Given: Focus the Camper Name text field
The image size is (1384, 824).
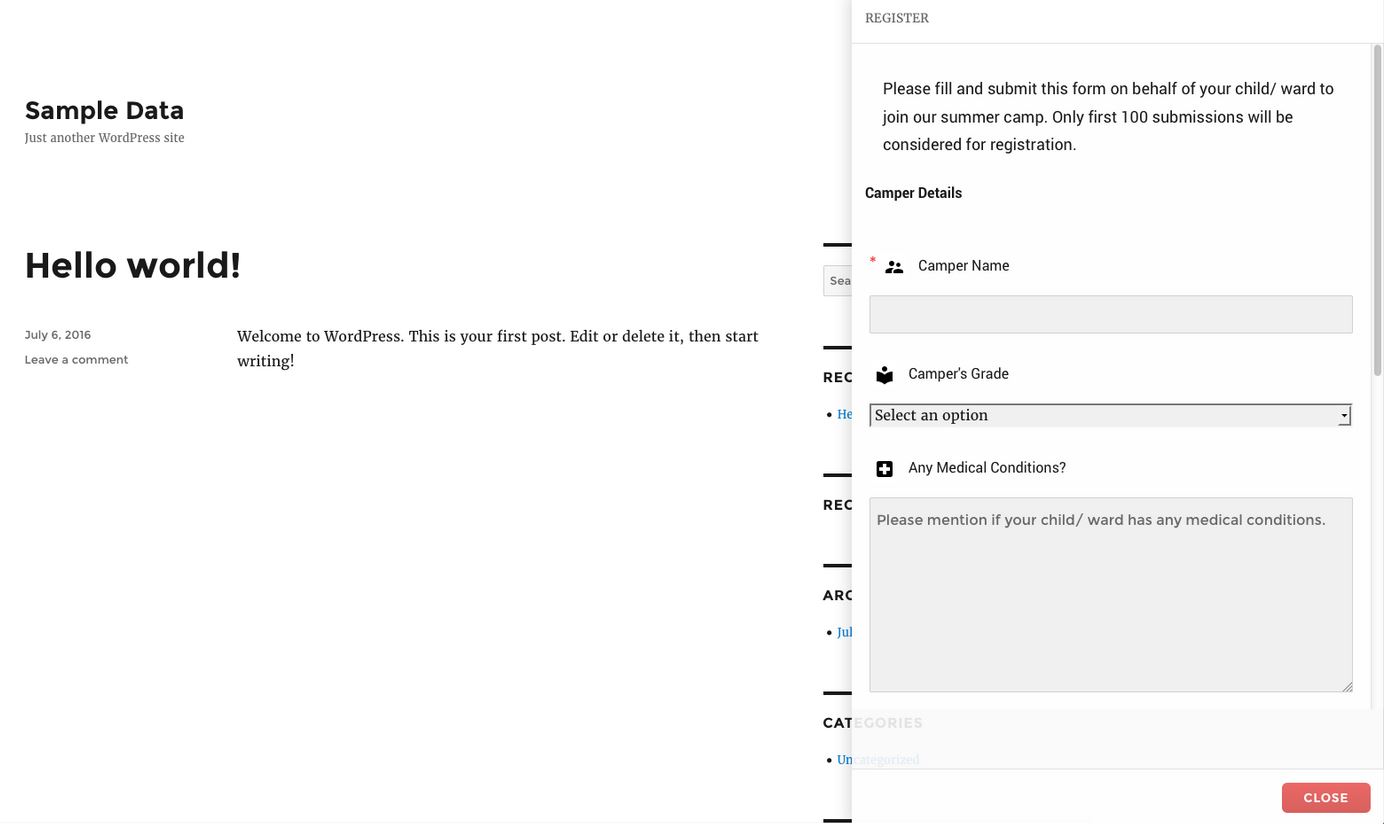Looking at the screenshot, I should pyautogui.click(x=1110, y=314).
